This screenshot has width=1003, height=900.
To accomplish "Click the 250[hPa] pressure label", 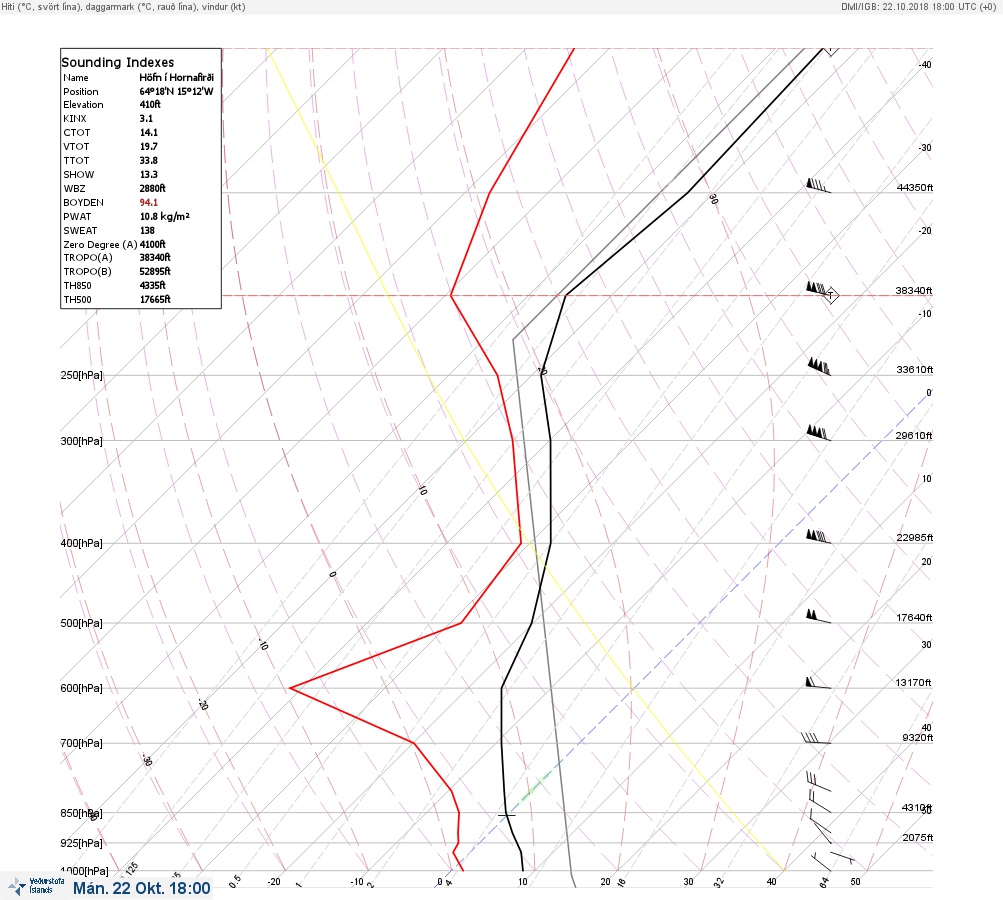I will [81, 375].
